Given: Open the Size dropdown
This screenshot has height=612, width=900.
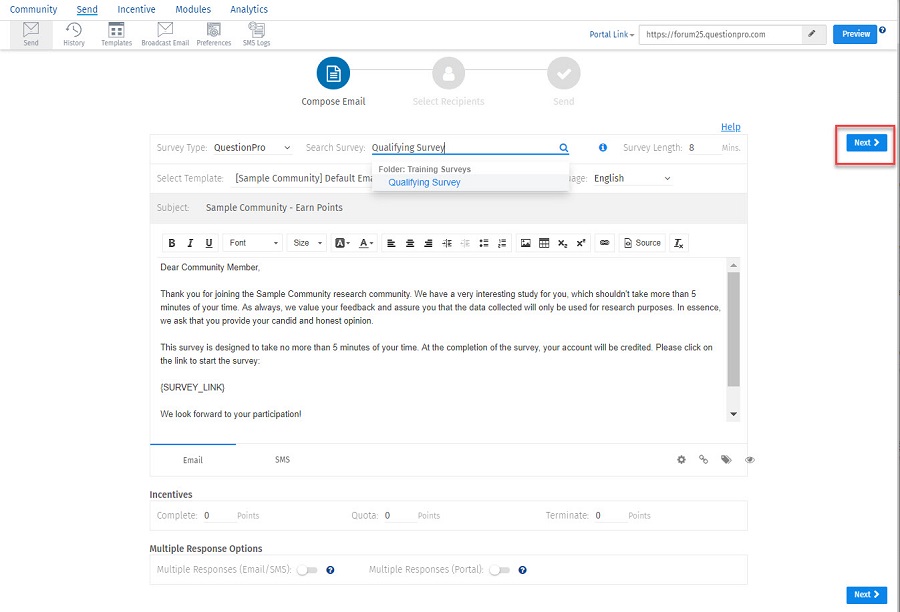Looking at the screenshot, I should click(307, 243).
